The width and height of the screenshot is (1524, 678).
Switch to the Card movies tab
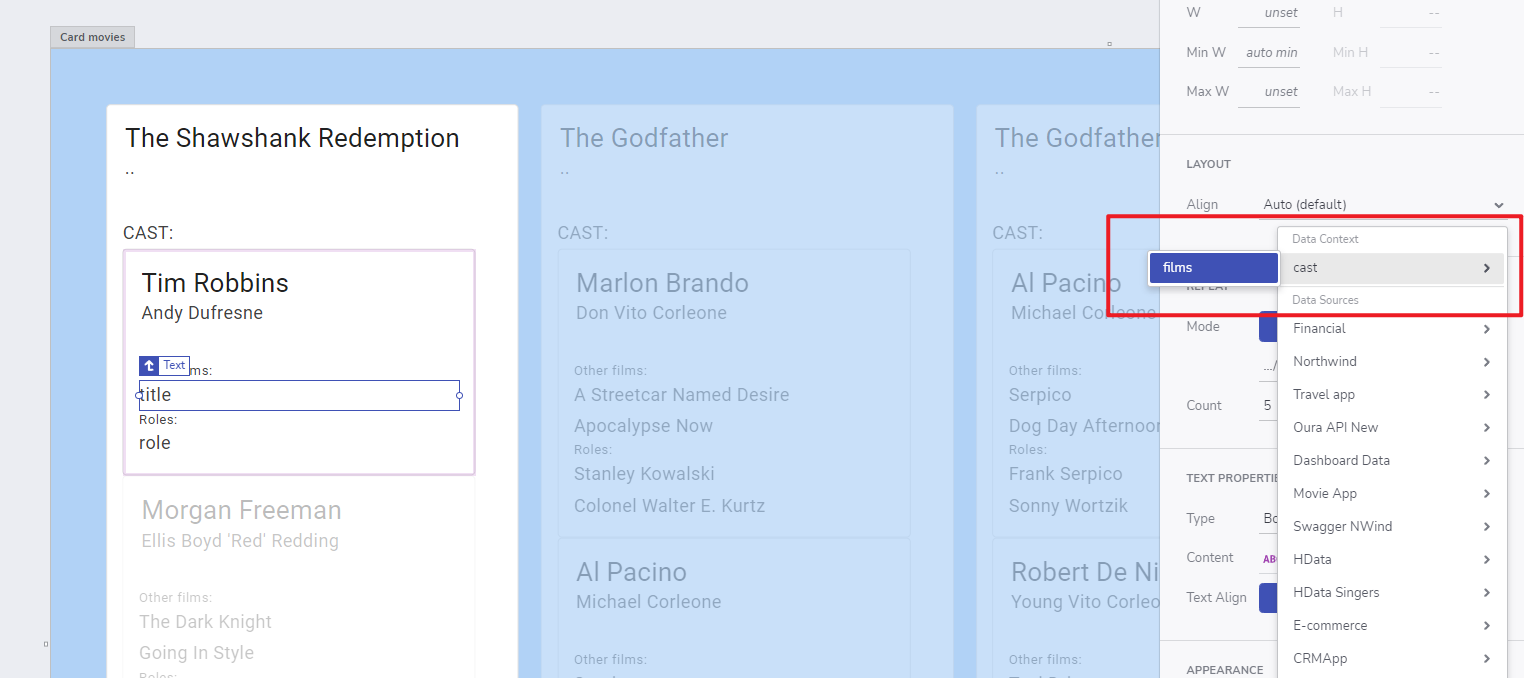[x=92, y=37]
